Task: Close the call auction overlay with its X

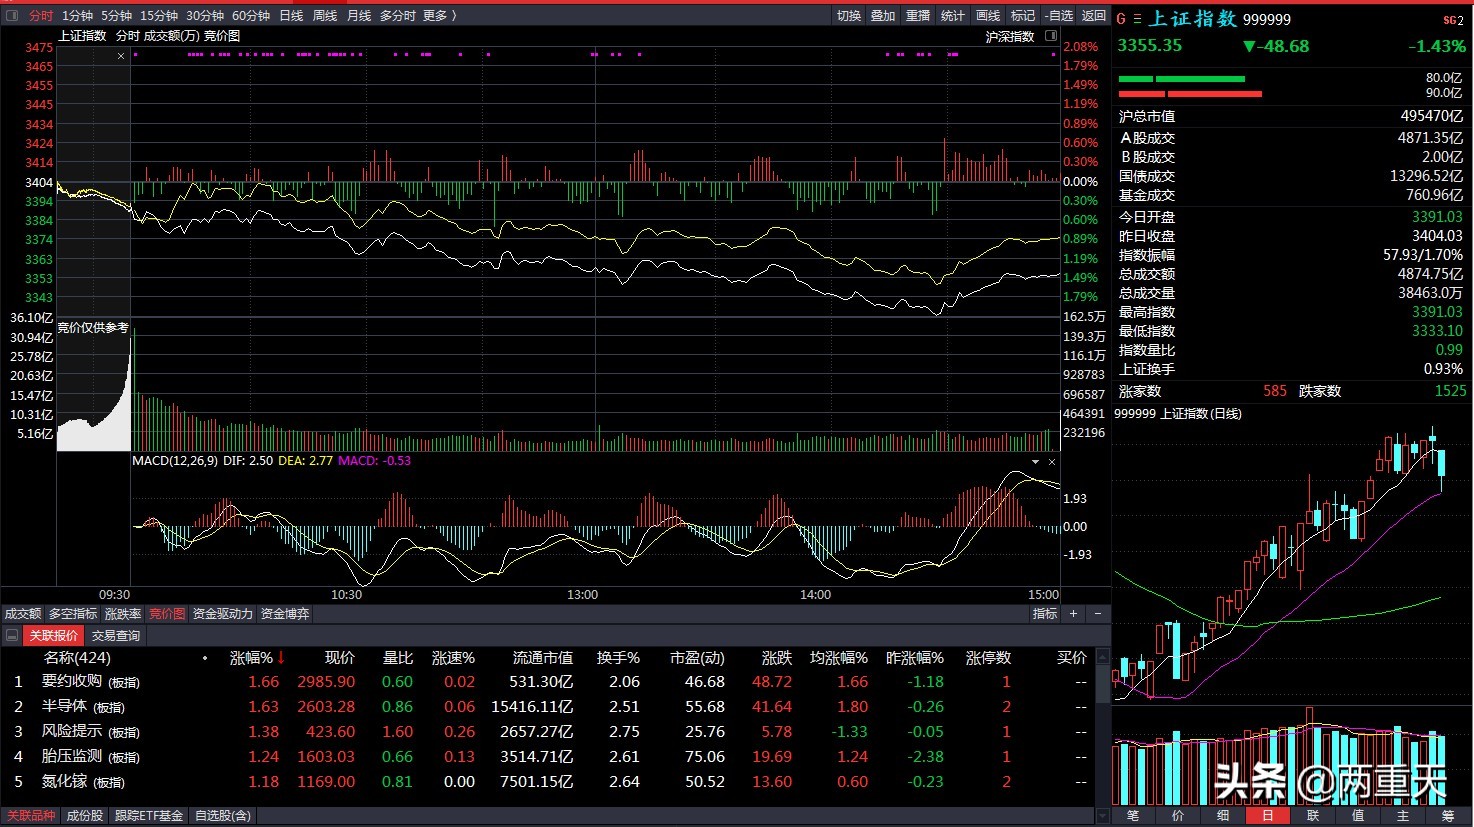Action: point(121,56)
